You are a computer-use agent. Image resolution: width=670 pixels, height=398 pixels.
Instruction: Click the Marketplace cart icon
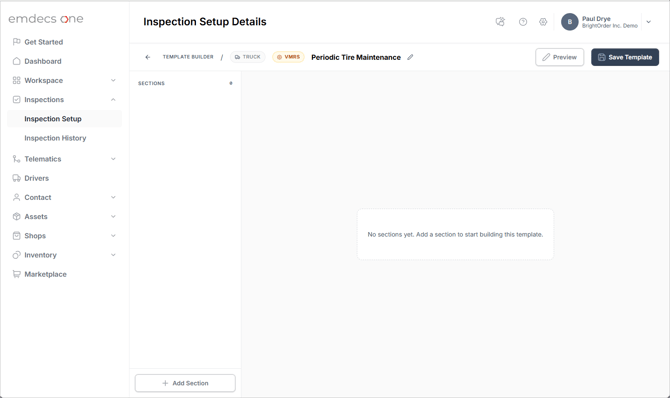coord(17,274)
